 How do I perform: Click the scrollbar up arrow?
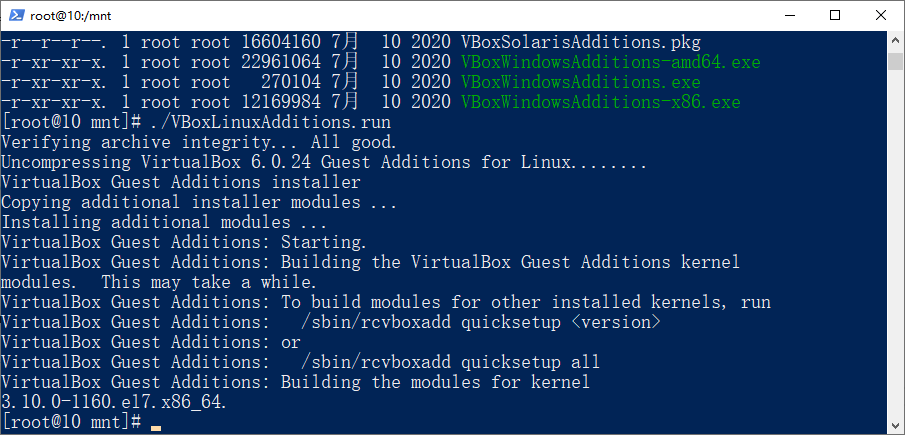point(895,41)
